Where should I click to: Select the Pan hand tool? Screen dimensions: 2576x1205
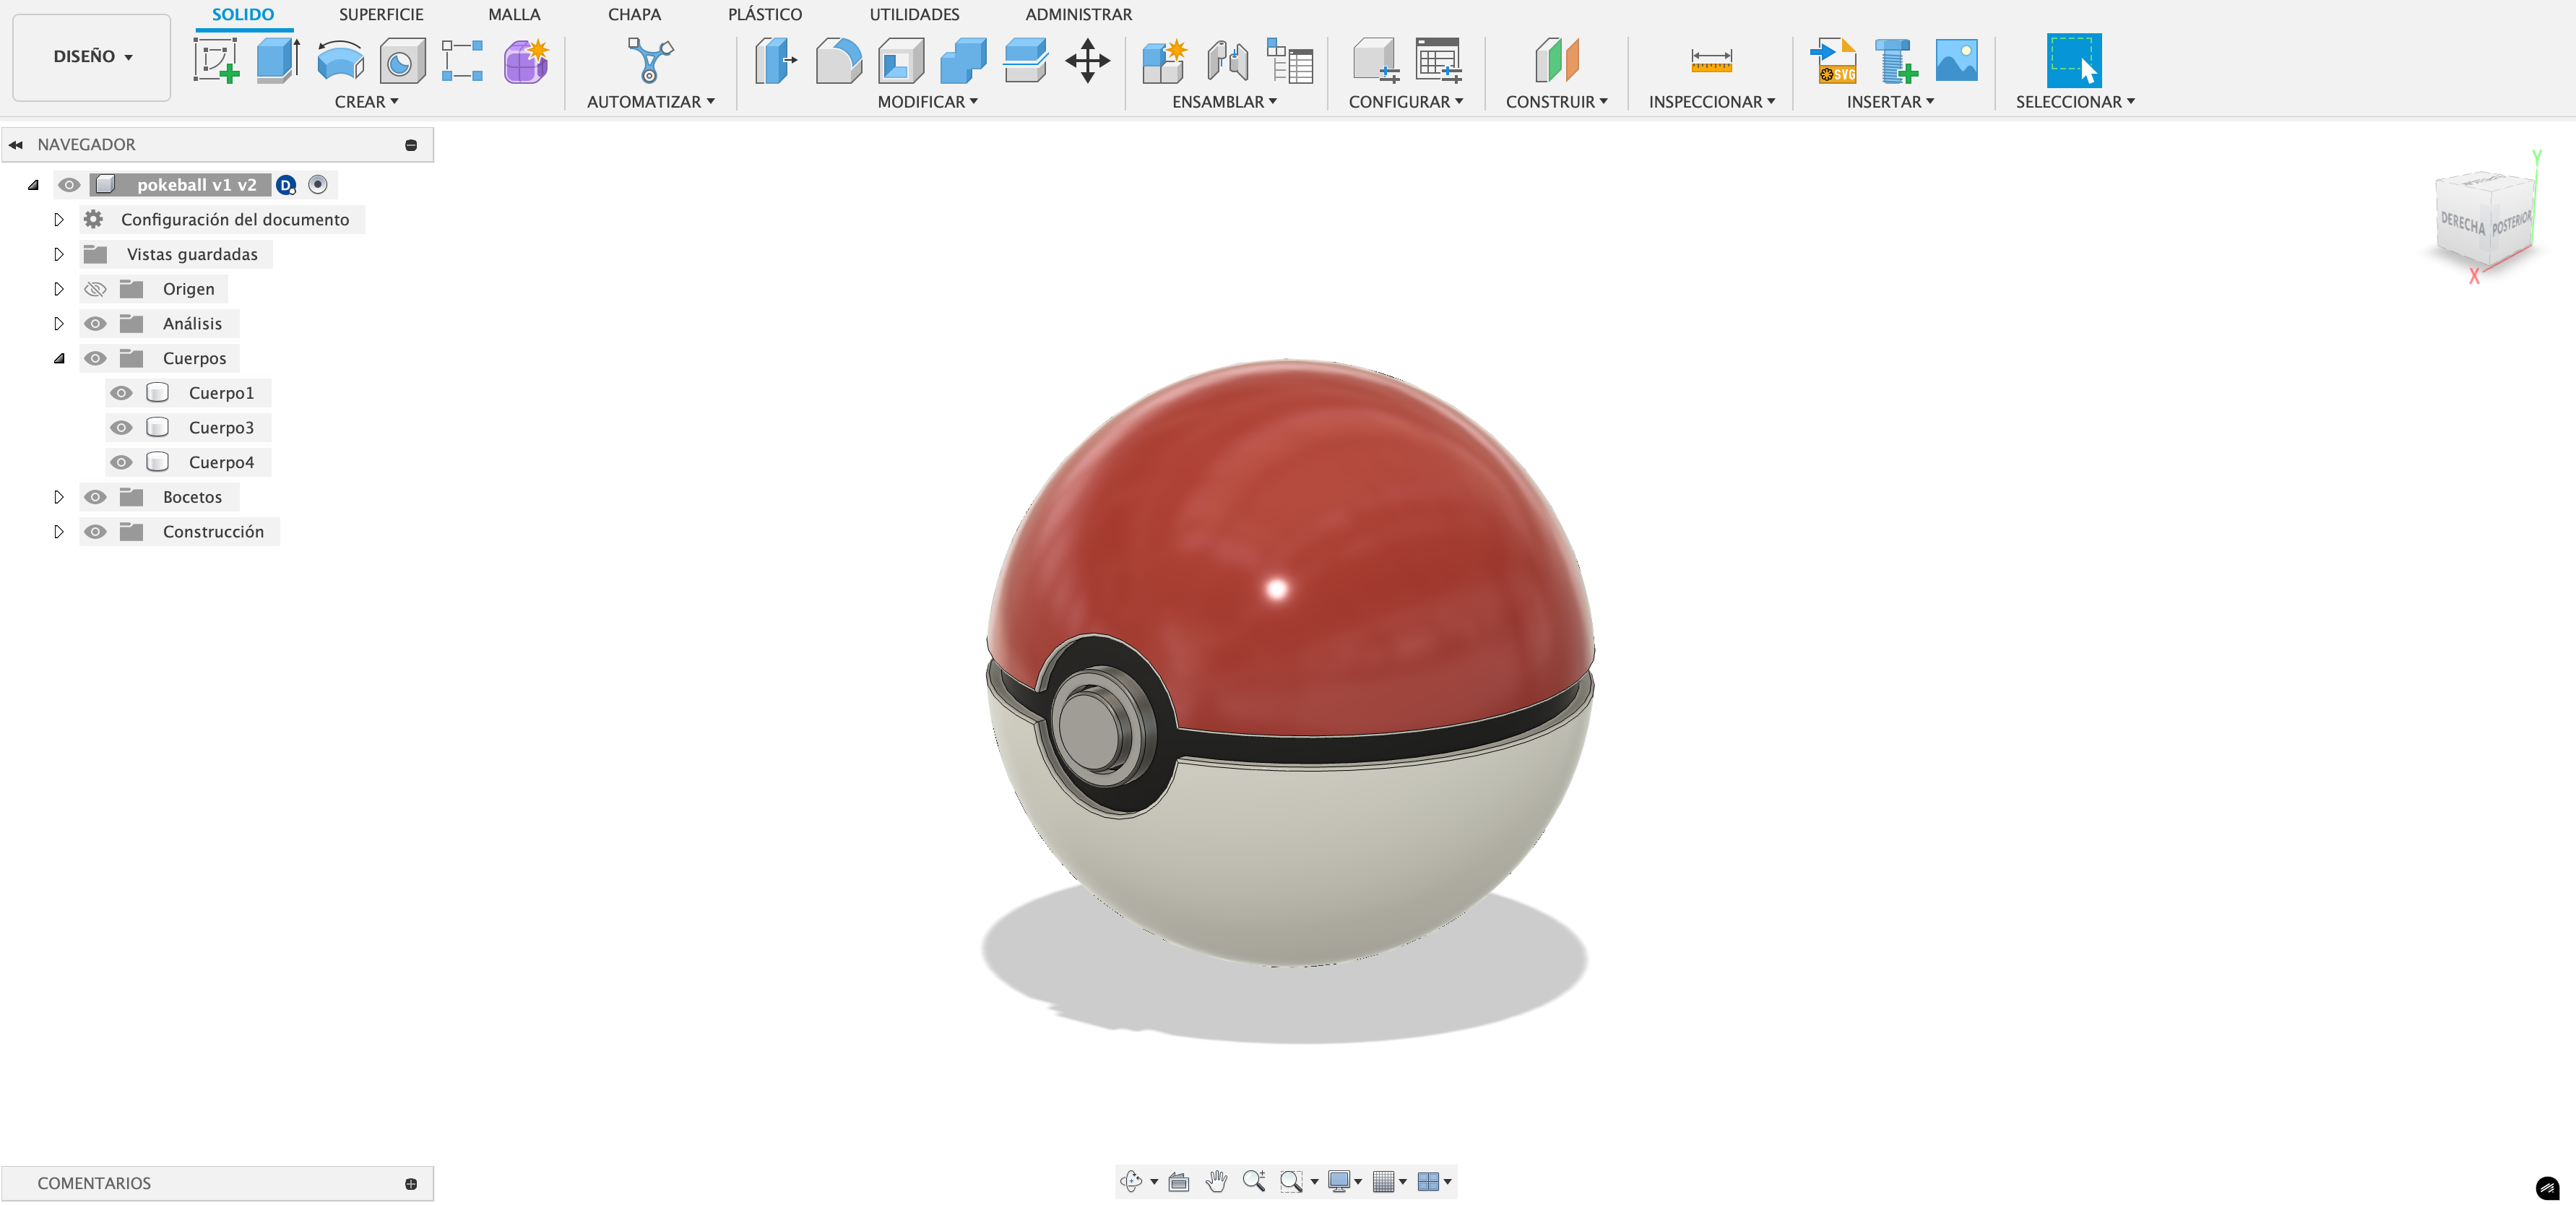click(1216, 1181)
